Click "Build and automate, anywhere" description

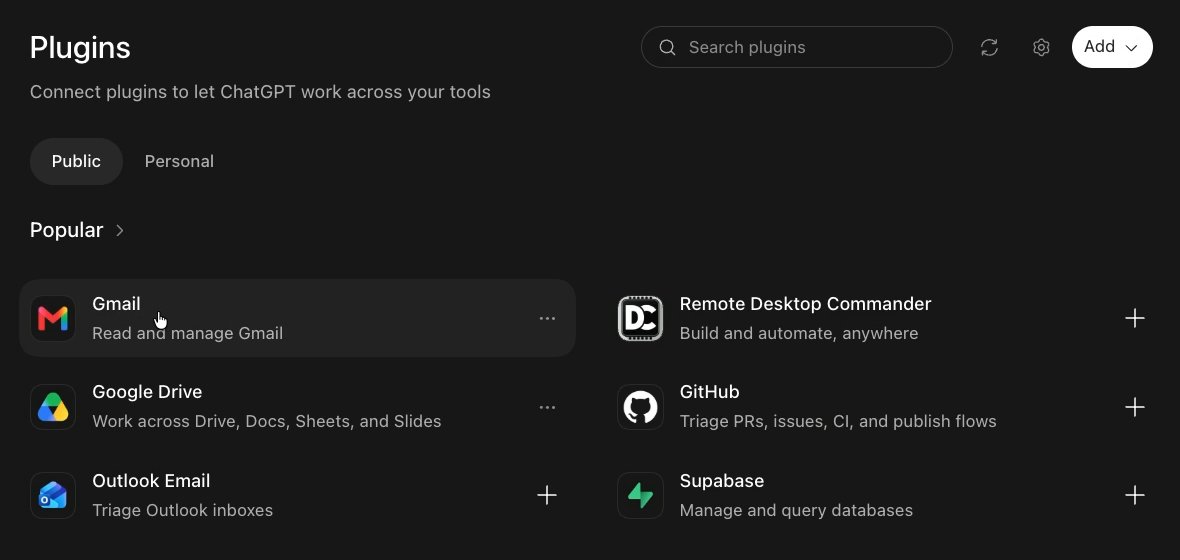(798, 333)
